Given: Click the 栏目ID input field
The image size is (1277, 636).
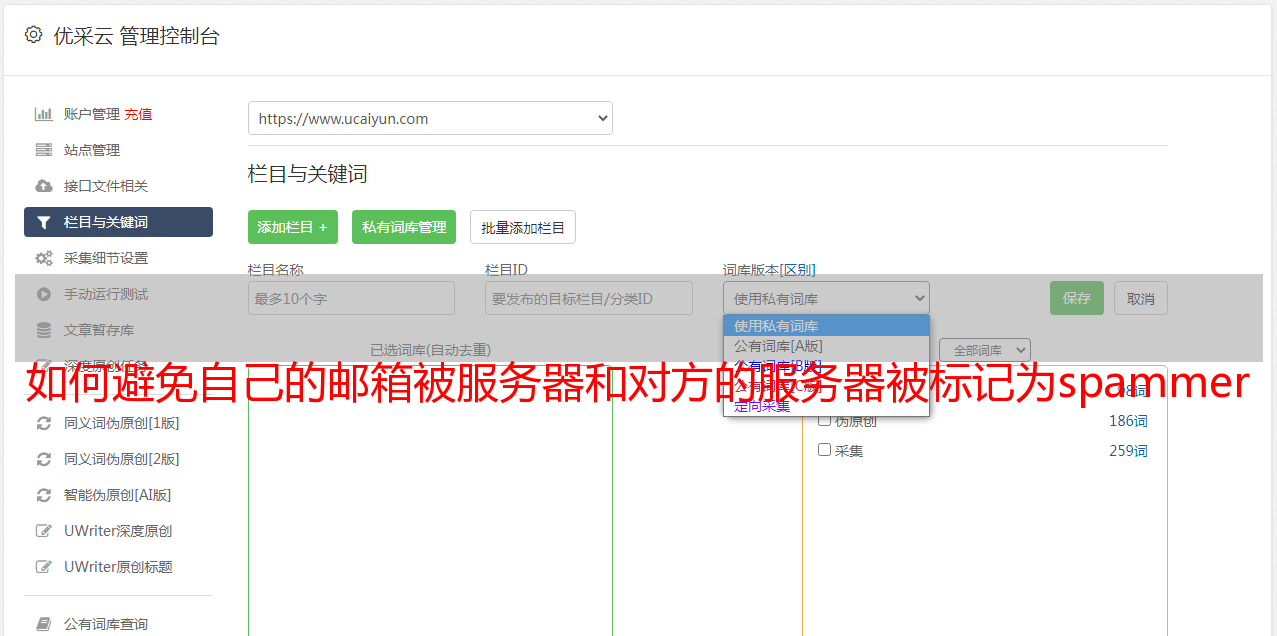Looking at the screenshot, I should (589, 298).
